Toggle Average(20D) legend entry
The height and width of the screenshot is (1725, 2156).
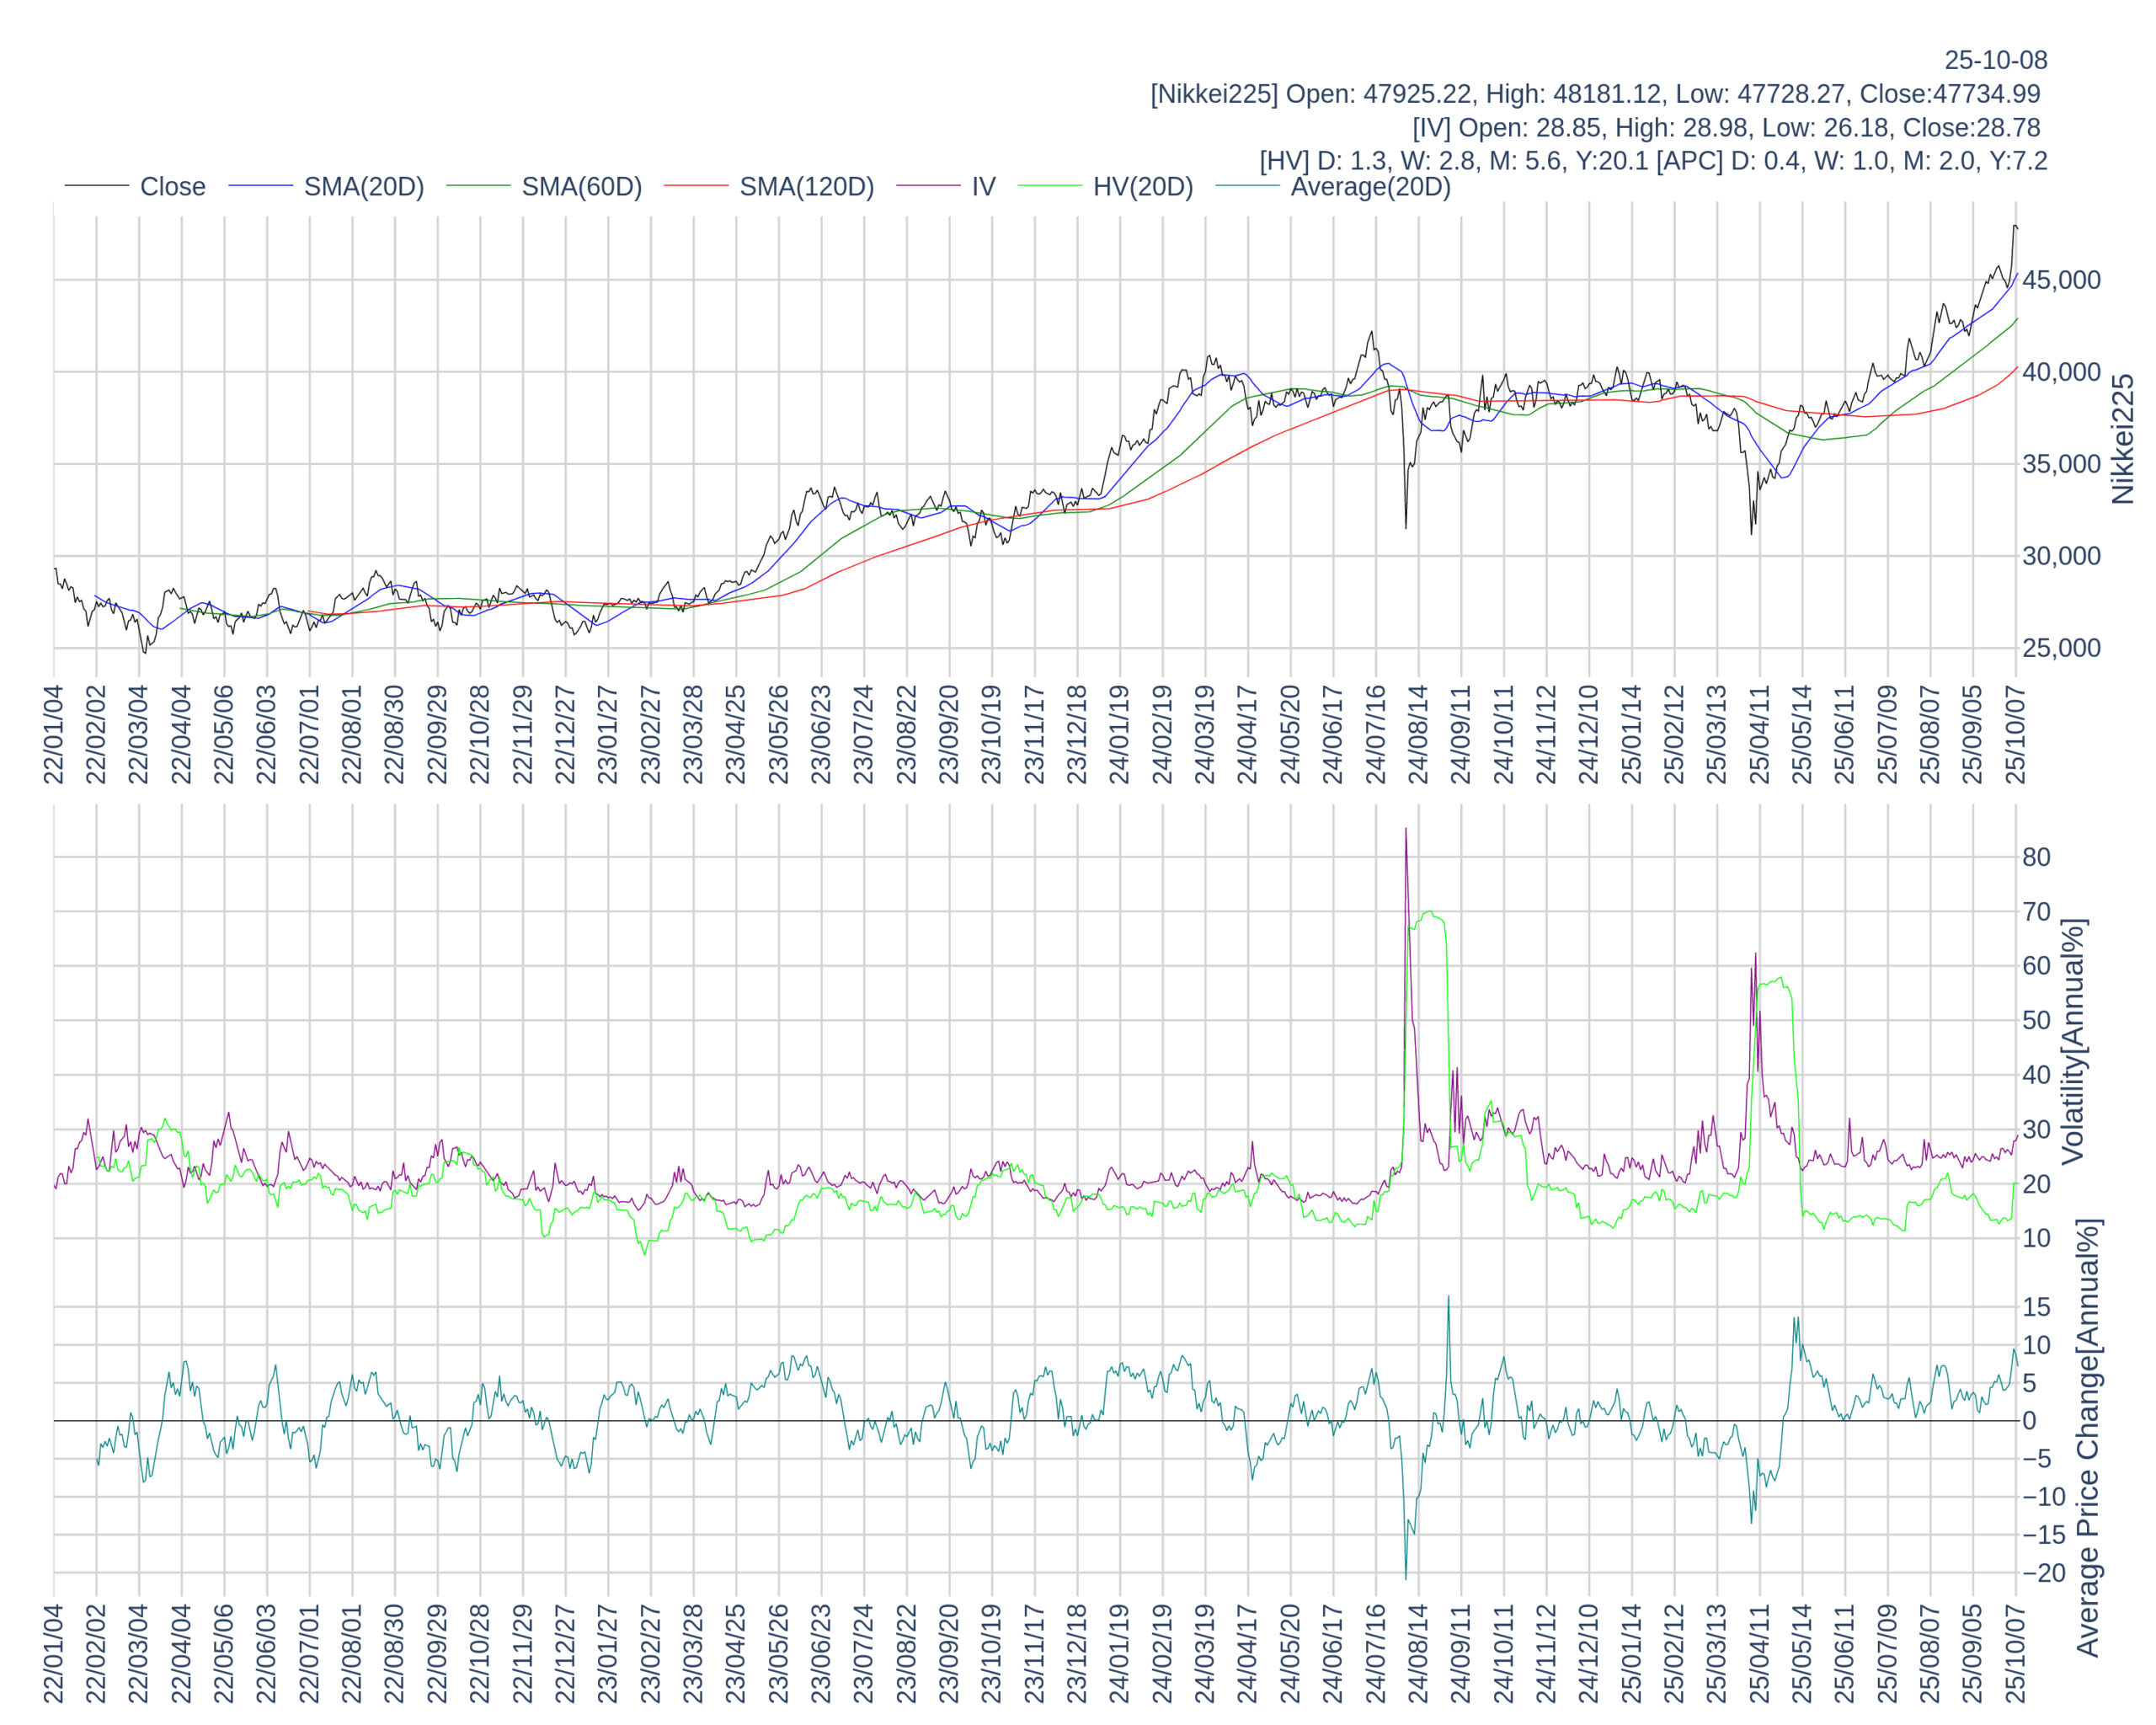[1370, 187]
